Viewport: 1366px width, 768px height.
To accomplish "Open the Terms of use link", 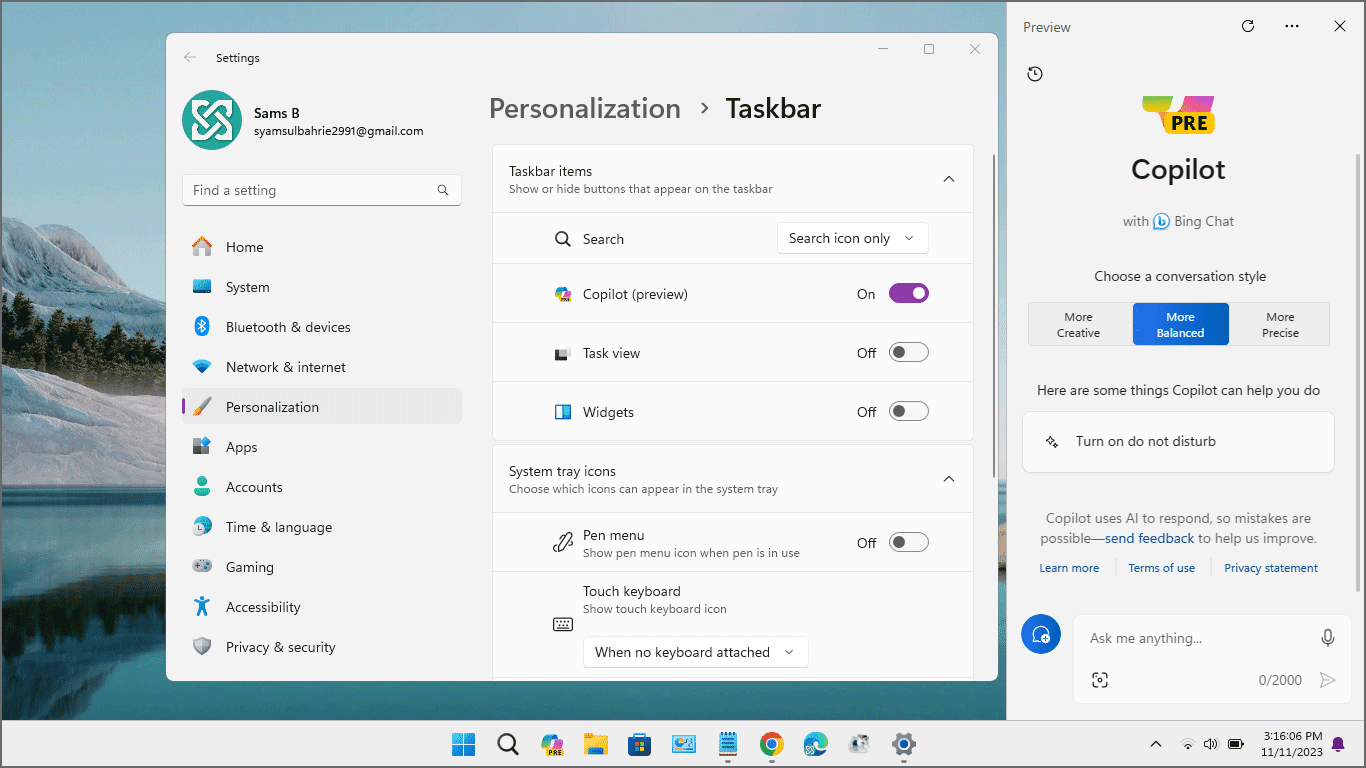I will [x=1161, y=568].
